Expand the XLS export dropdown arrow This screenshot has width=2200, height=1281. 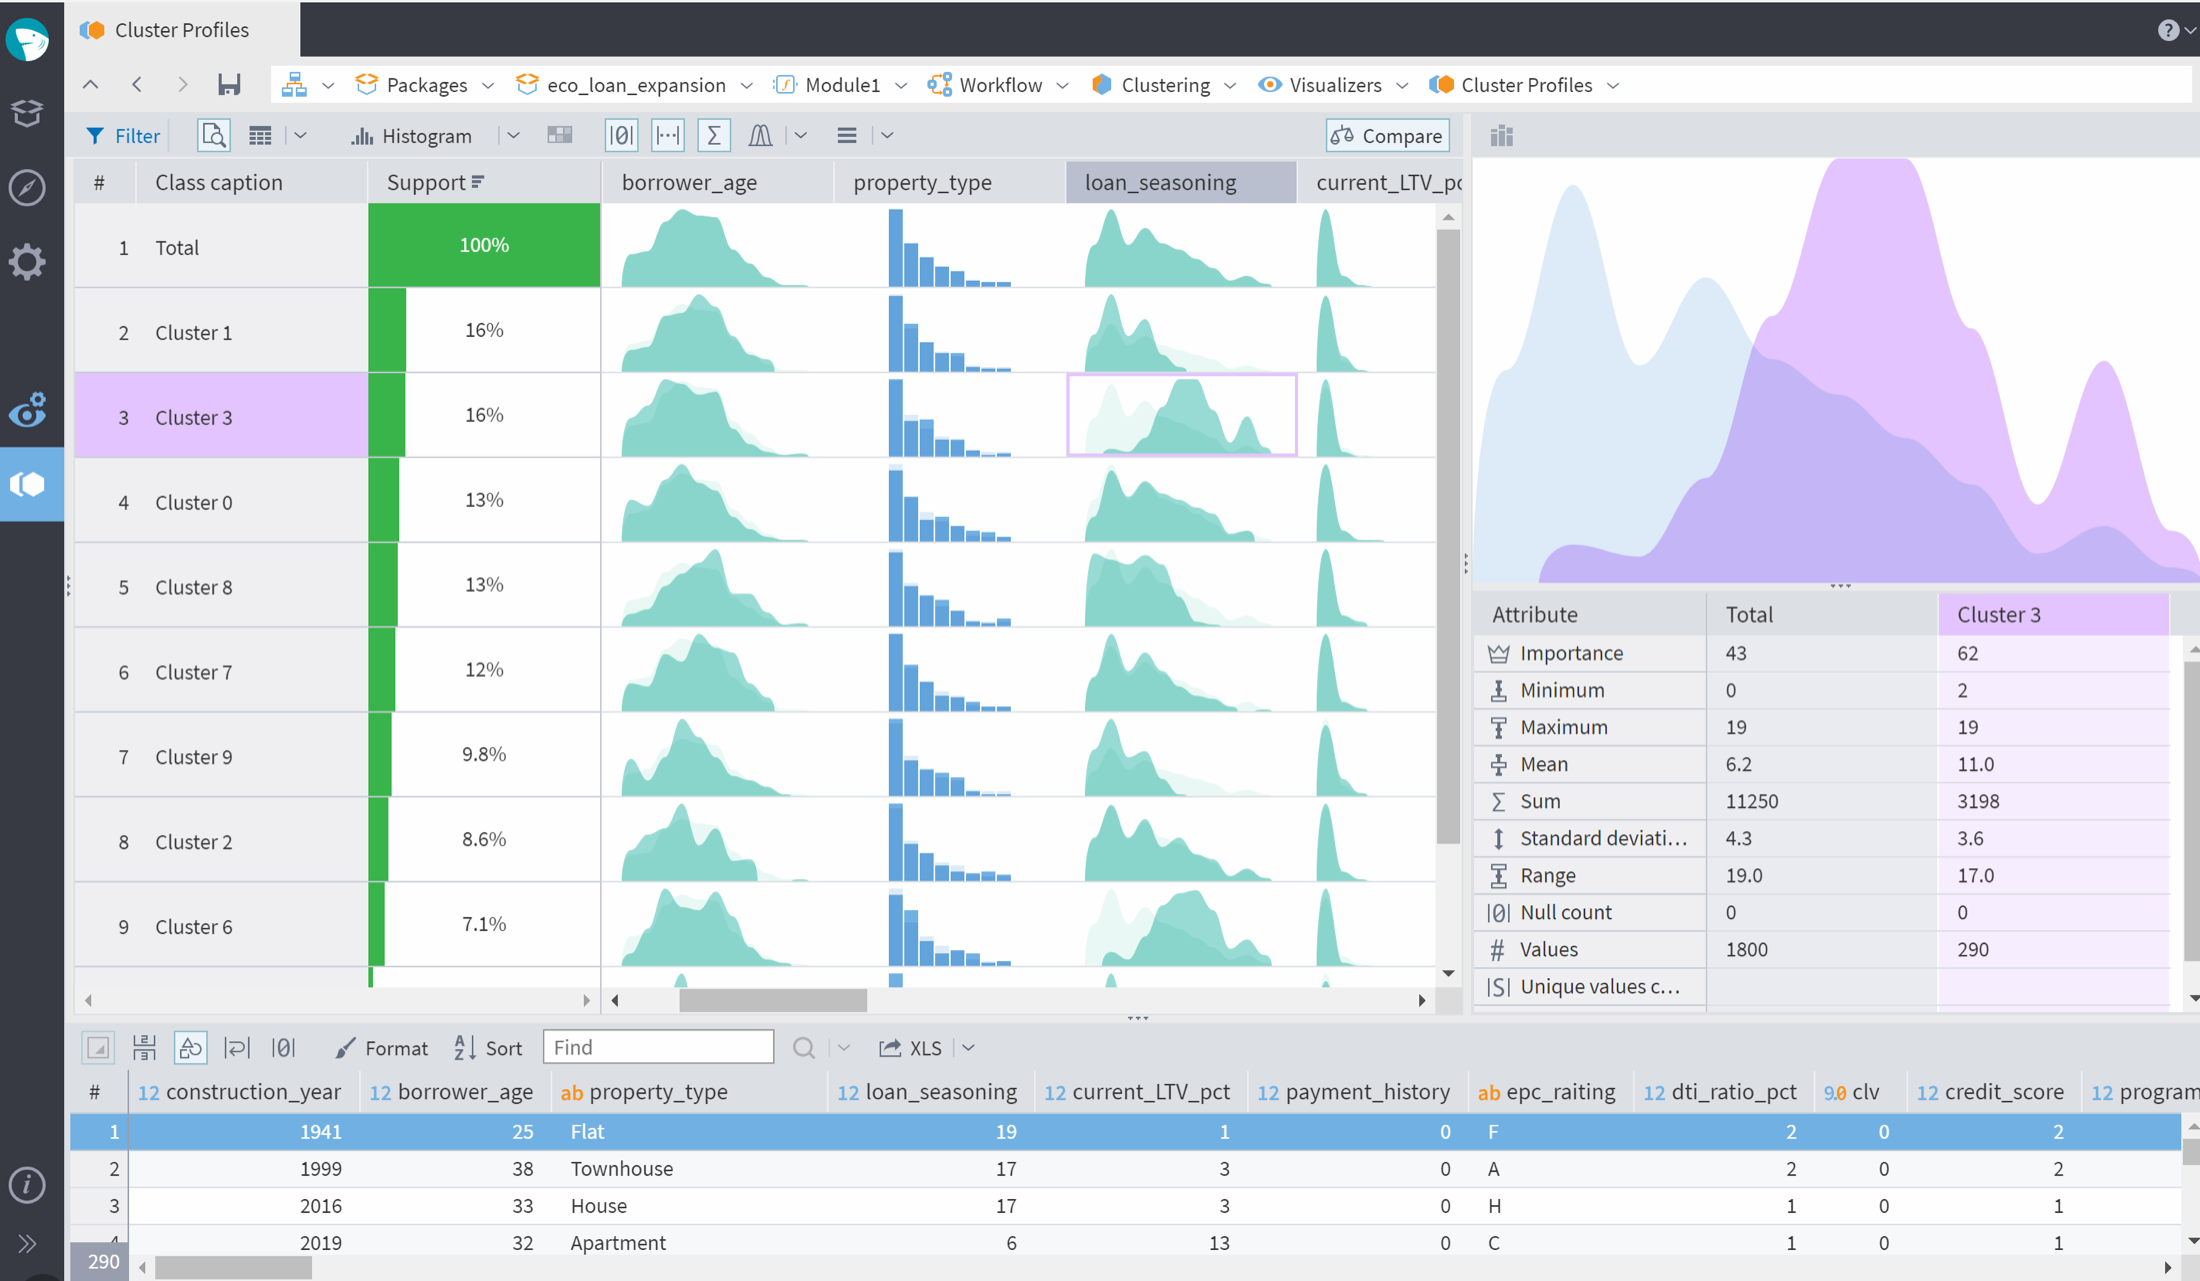click(968, 1047)
